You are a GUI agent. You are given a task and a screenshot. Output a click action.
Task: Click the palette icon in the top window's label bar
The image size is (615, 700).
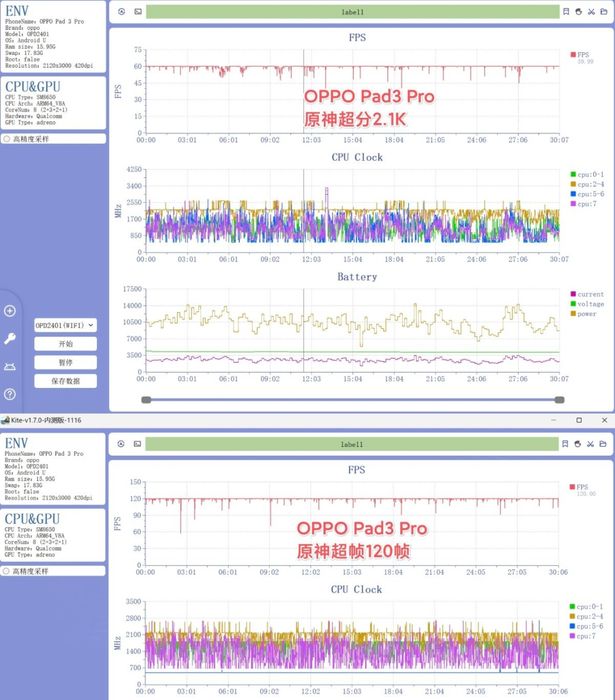[x=578, y=12]
